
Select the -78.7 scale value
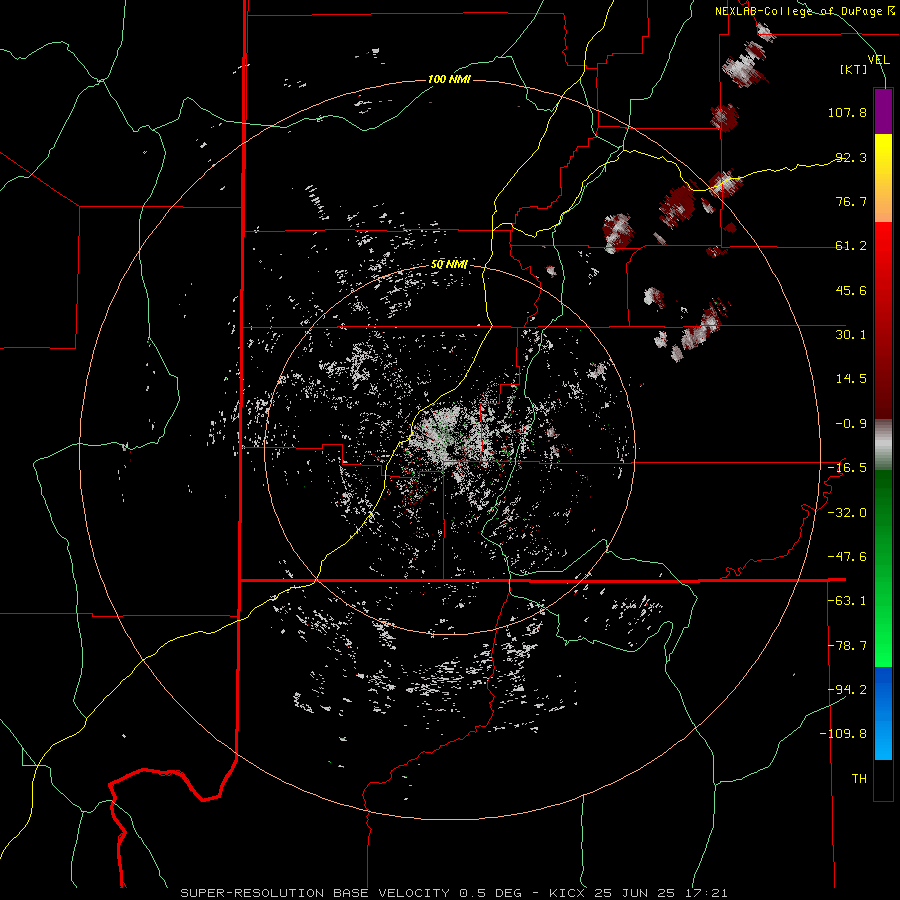(x=847, y=646)
